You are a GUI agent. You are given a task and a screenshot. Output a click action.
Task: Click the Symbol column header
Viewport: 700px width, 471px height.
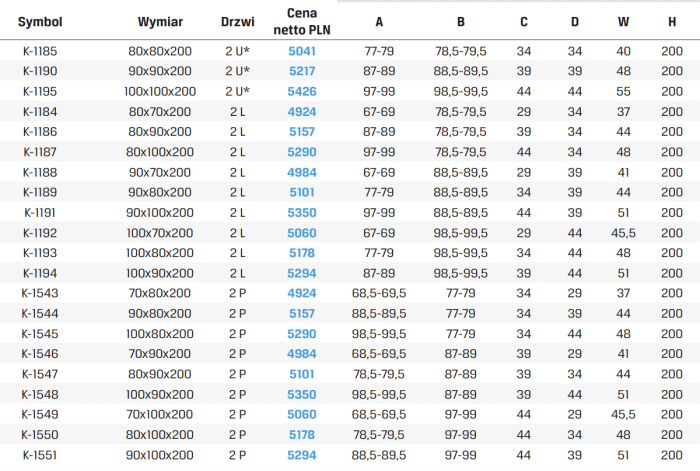pos(40,22)
